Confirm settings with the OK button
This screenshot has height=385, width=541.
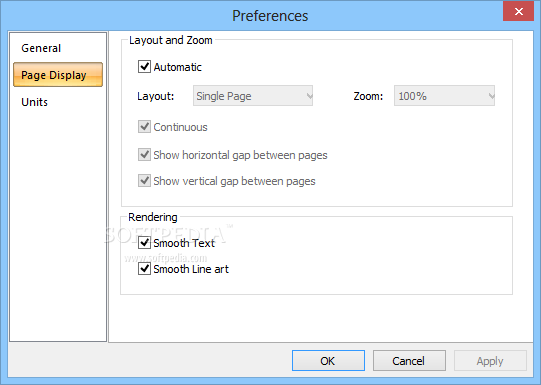click(328, 361)
